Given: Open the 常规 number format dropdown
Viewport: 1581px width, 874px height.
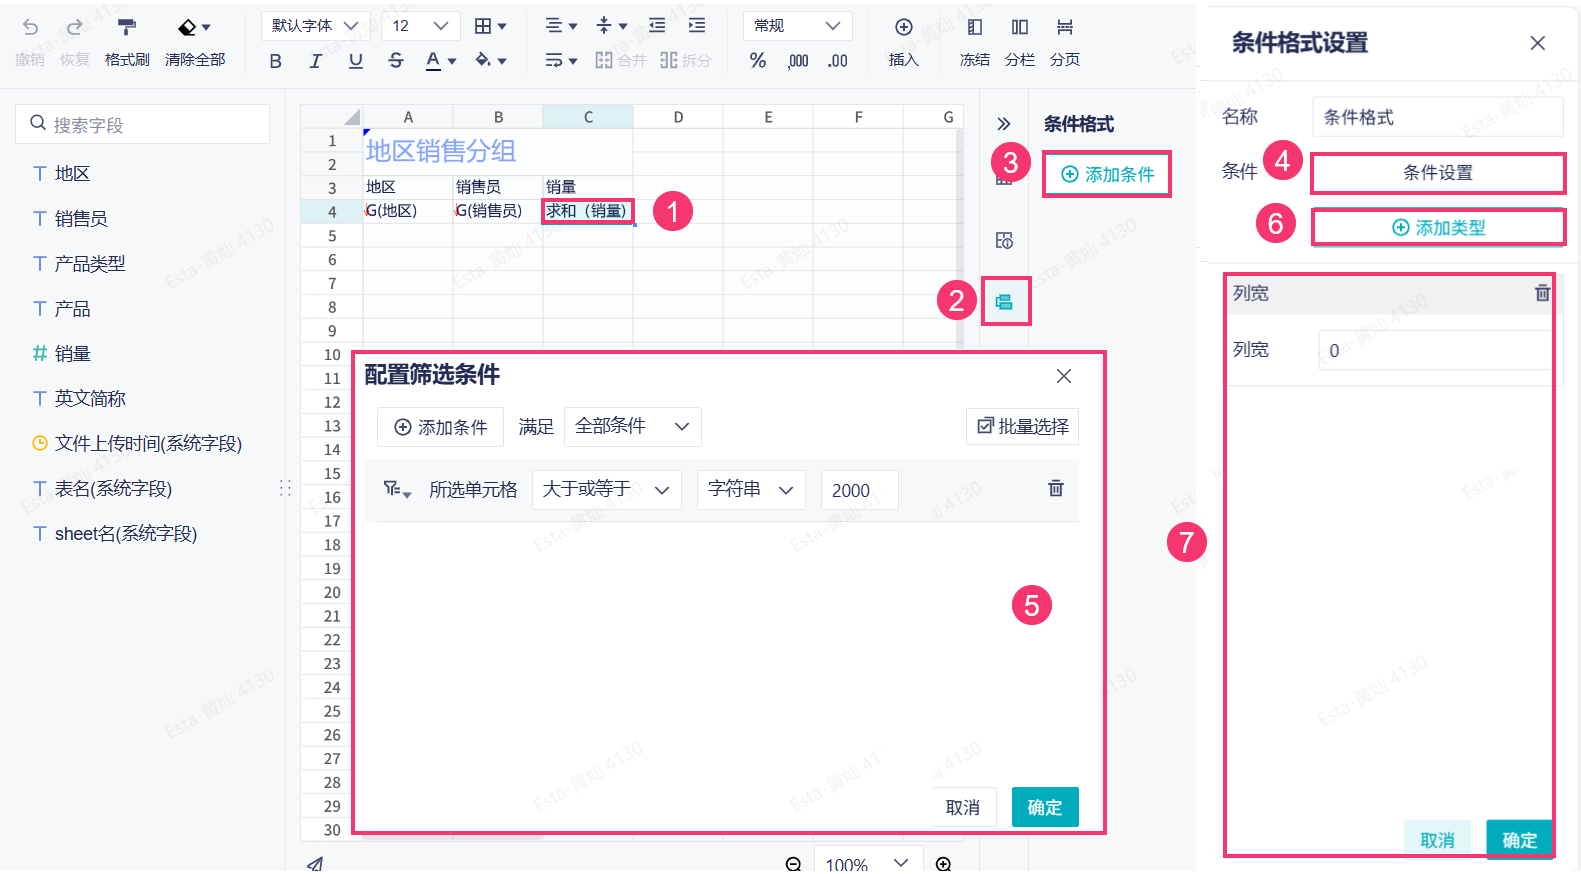Looking at the screenshot, I should tap(797, 26).
